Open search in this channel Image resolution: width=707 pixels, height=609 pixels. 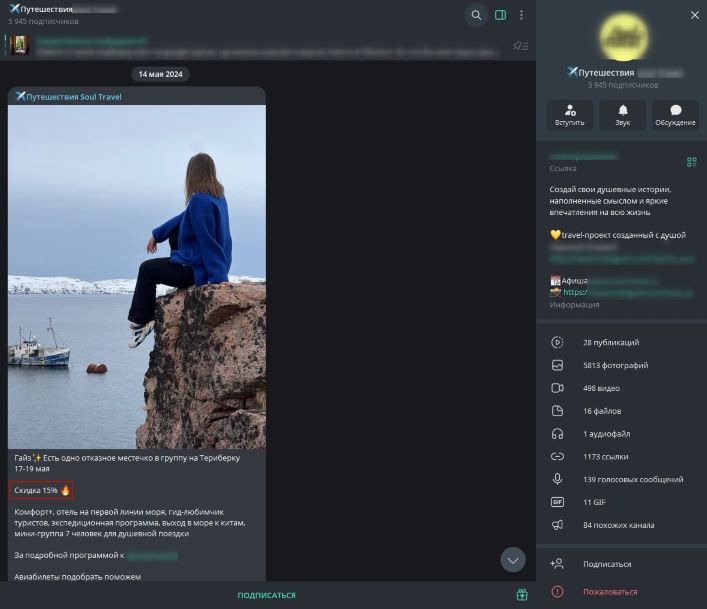point(476,15)
